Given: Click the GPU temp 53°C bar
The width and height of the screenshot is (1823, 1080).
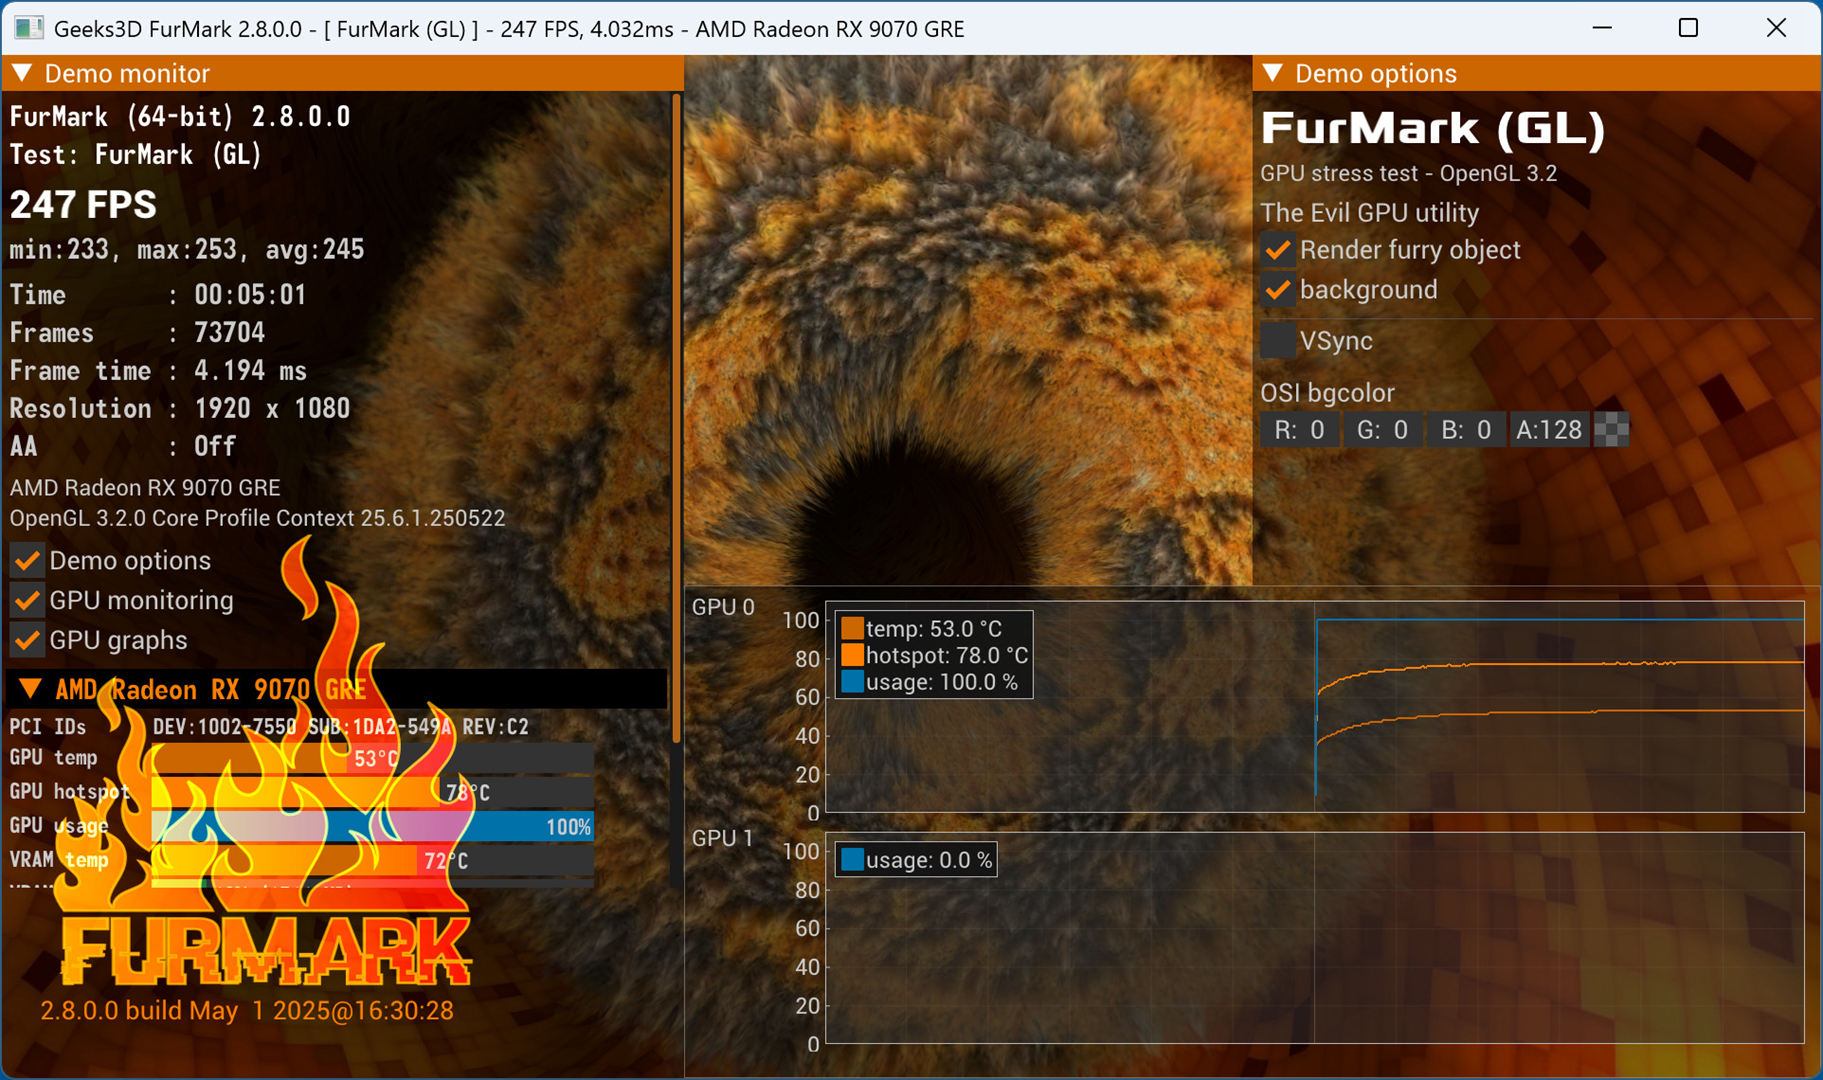Looking at the screenshot, I should [373, 758].
